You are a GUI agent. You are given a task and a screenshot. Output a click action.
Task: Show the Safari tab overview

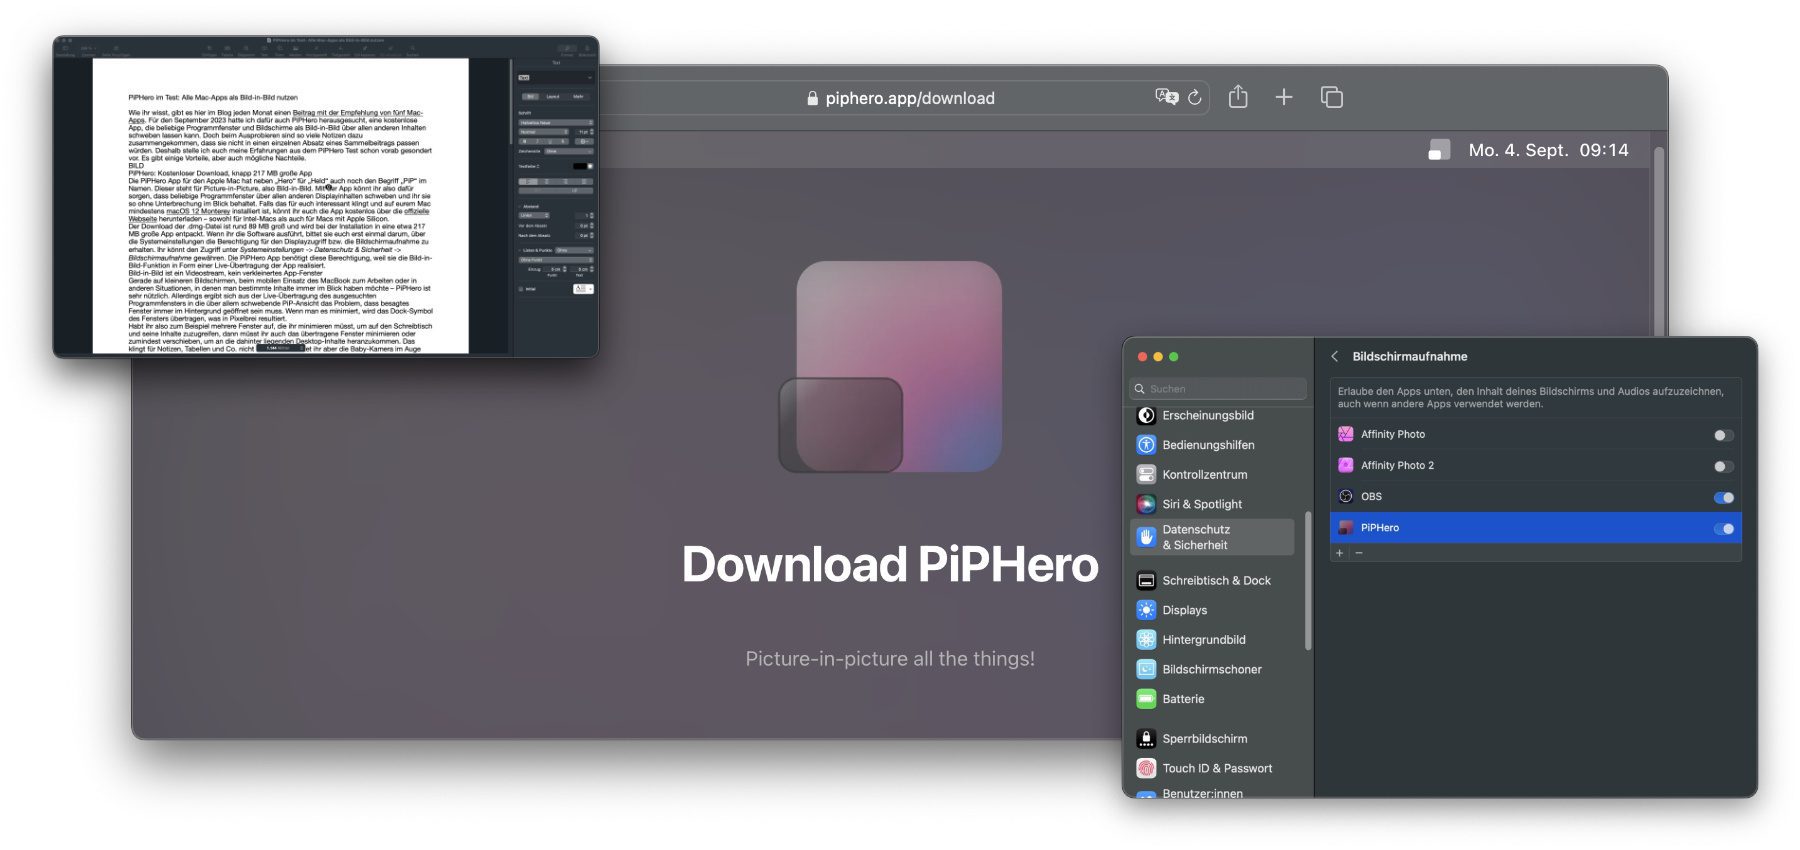[1331, 97]
